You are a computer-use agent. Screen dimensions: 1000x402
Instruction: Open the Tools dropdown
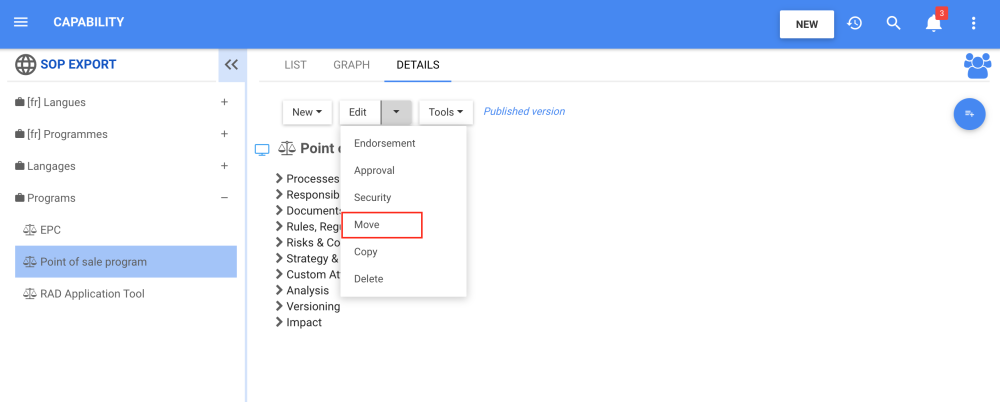(445, 112)
